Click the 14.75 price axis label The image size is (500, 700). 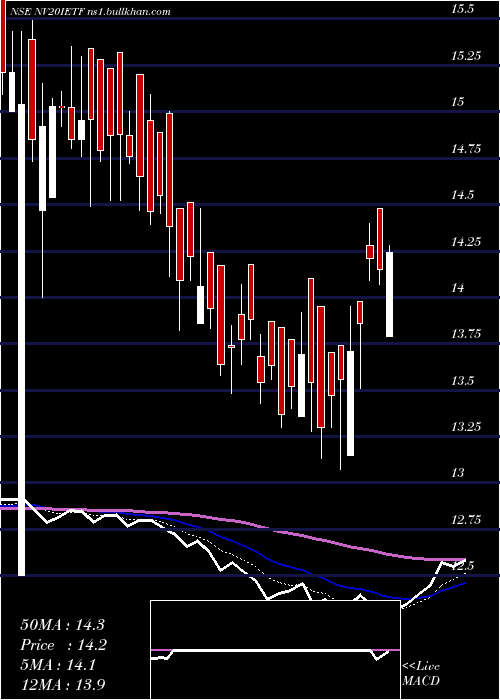(x=466, y=149)
